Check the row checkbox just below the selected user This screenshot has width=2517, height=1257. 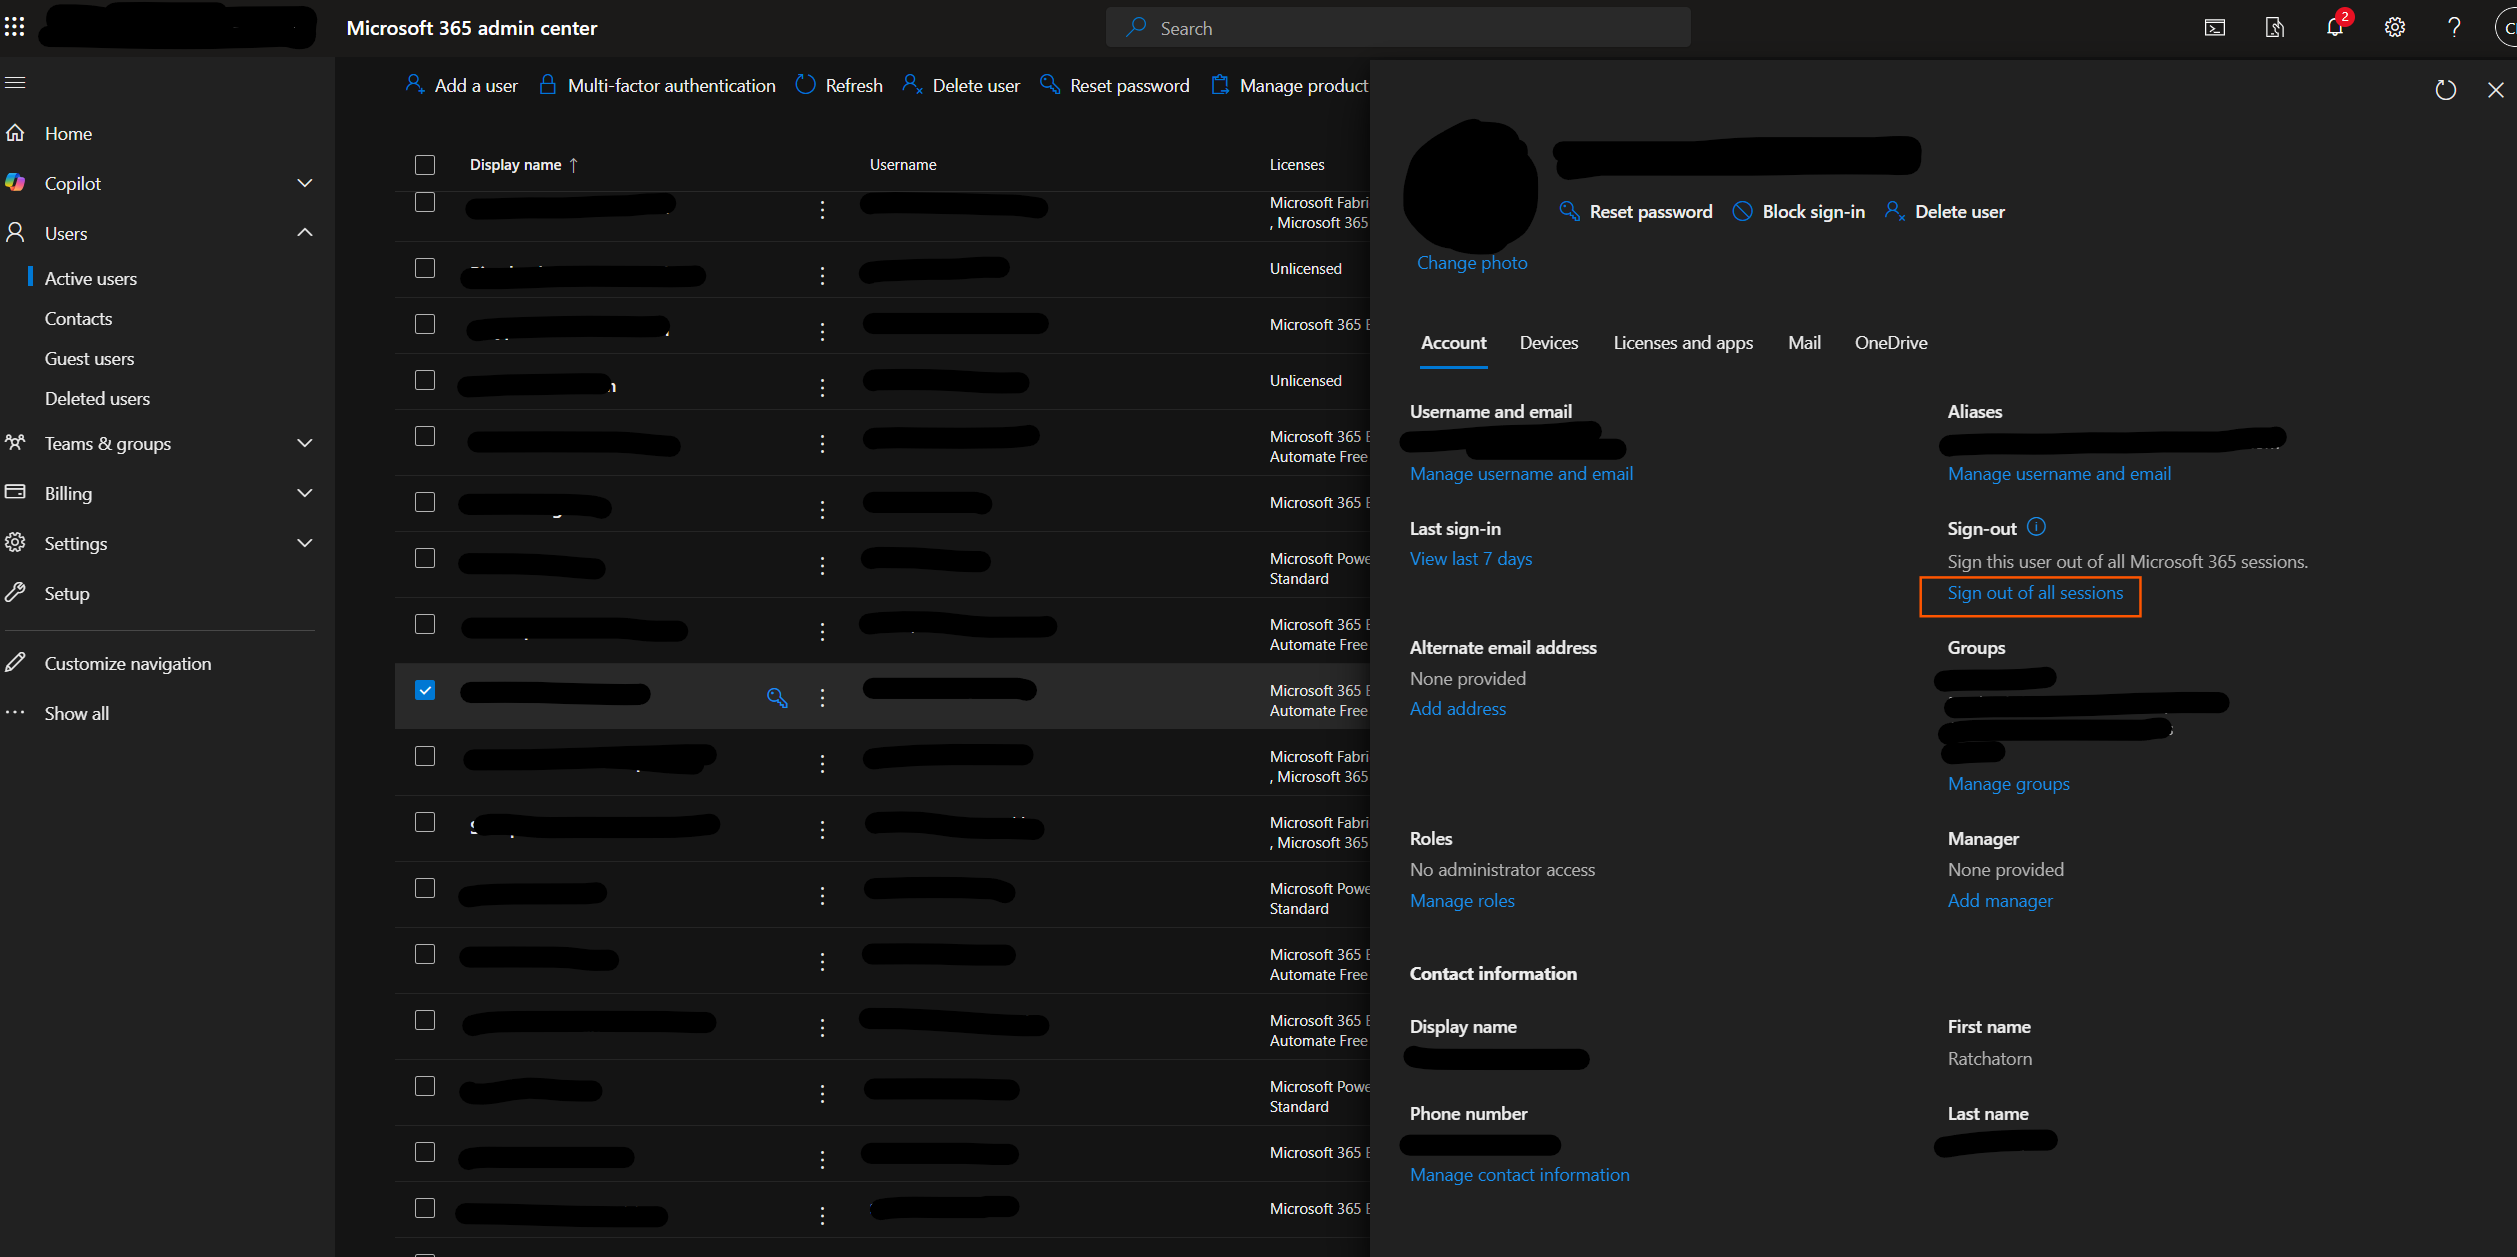pyautogui.click(x=425, y=756)
